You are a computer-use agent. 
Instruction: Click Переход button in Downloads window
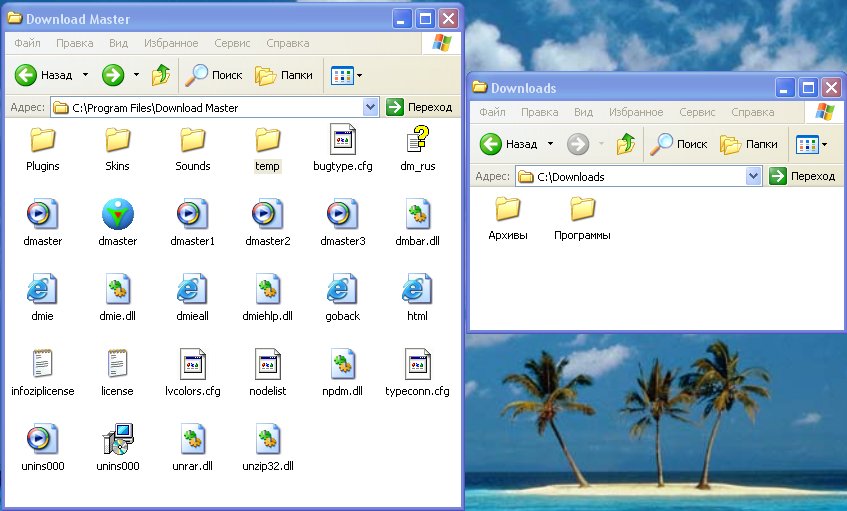coord(803,177)
